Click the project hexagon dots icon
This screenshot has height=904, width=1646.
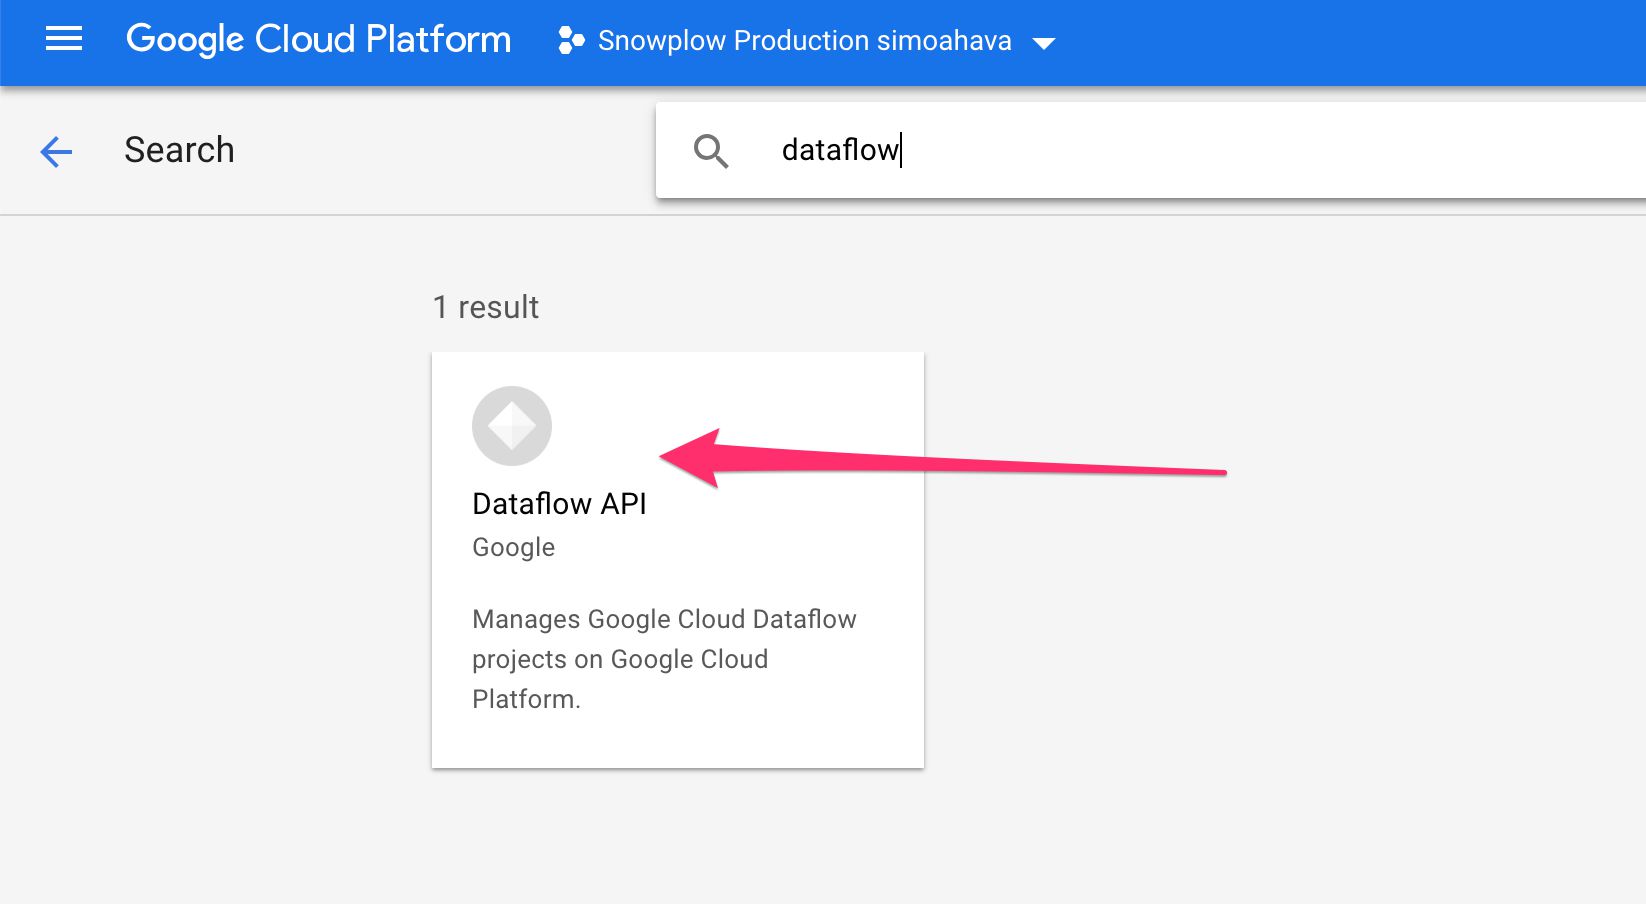571,41
